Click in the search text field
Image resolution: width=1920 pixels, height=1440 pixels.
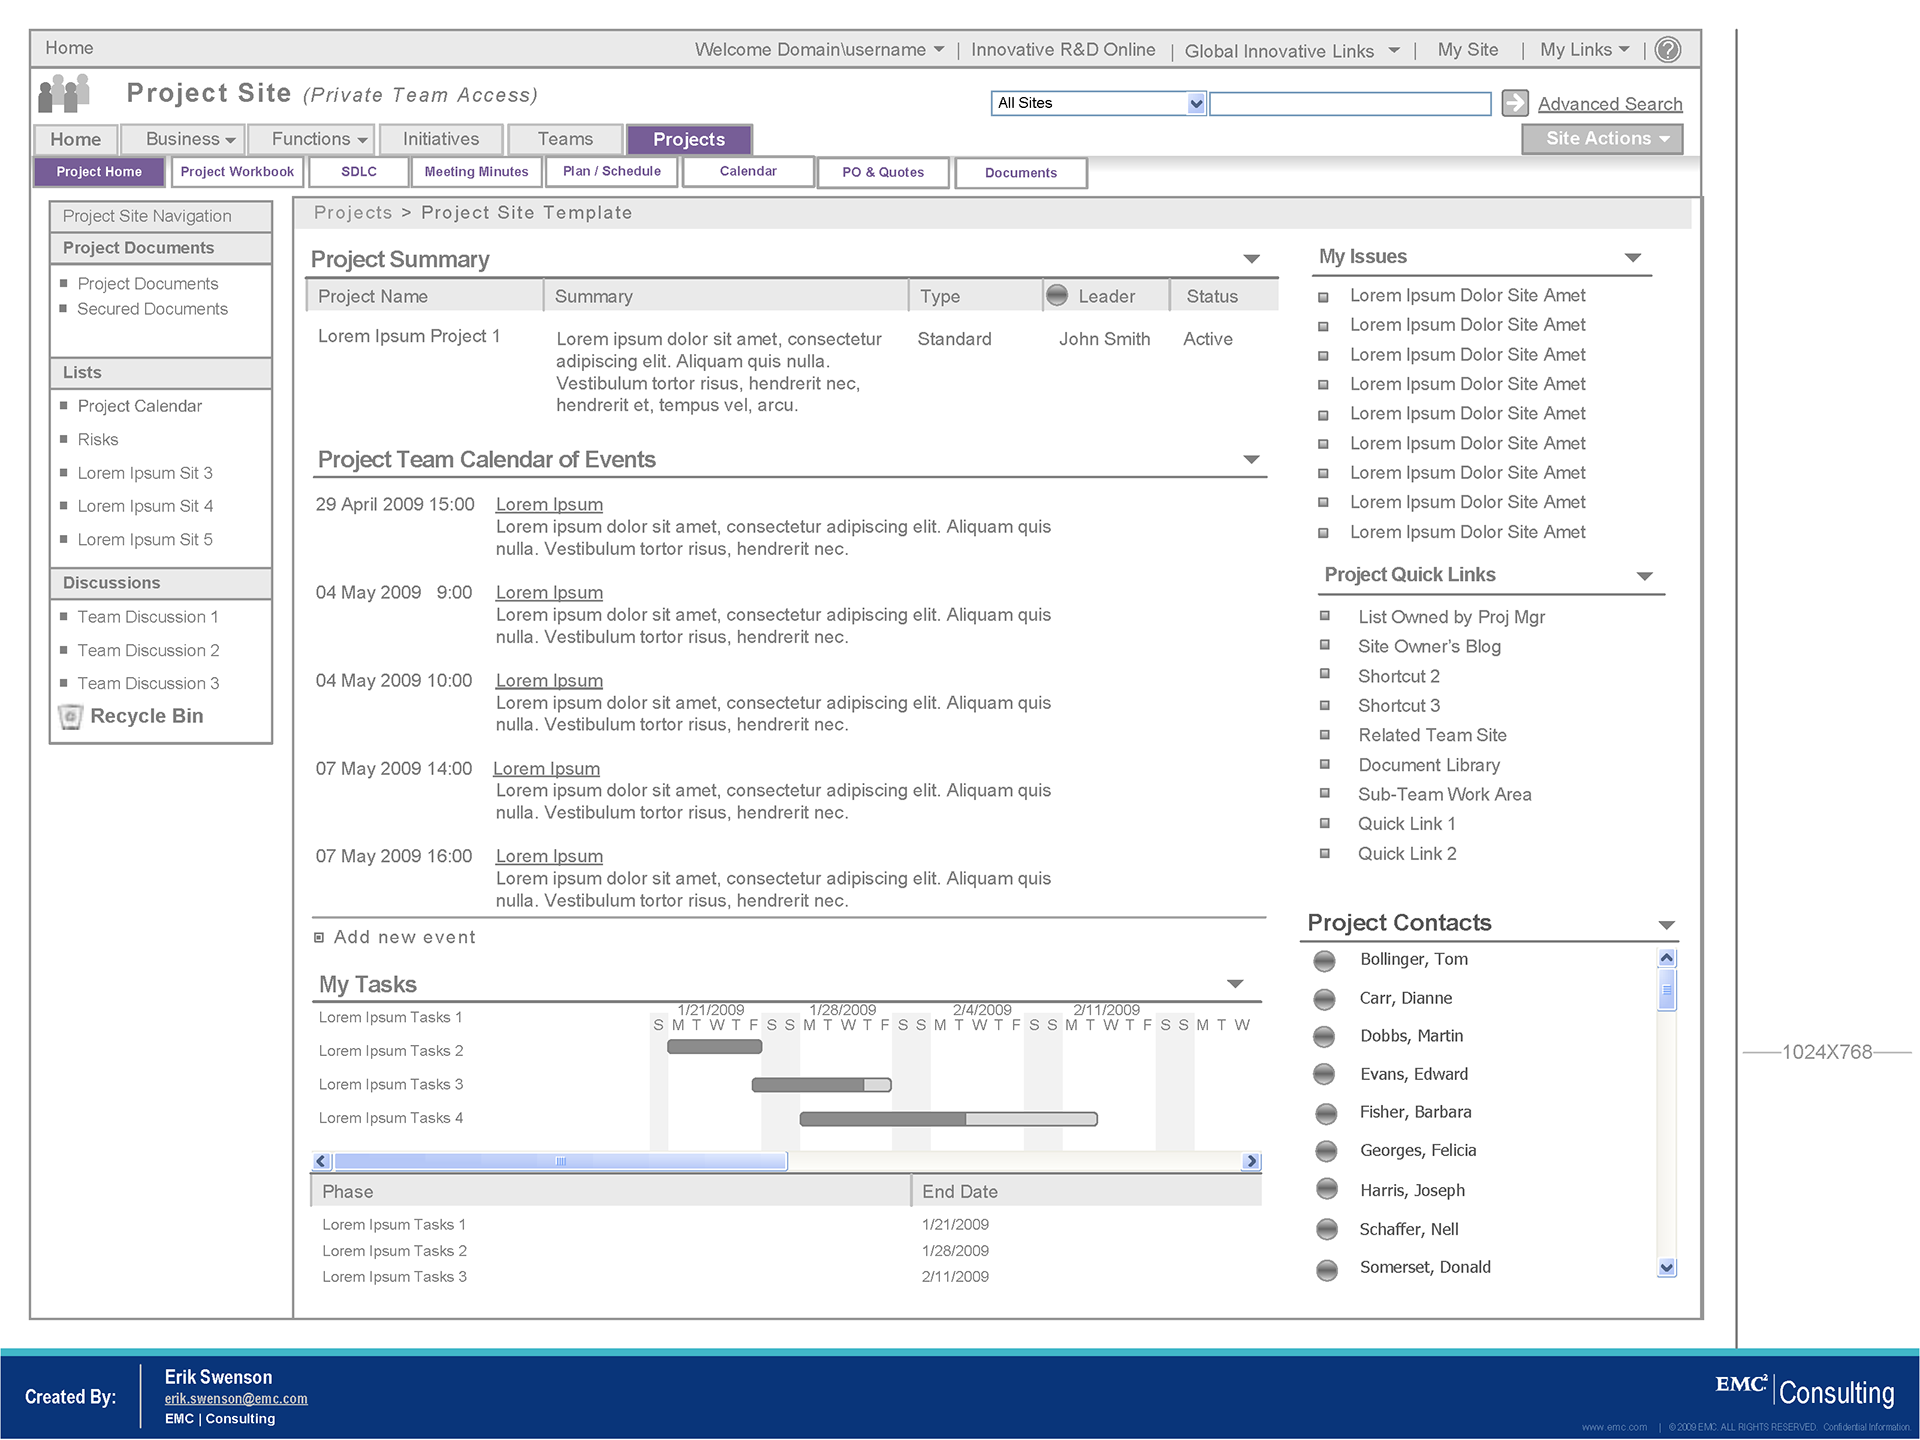(1350, 103)
